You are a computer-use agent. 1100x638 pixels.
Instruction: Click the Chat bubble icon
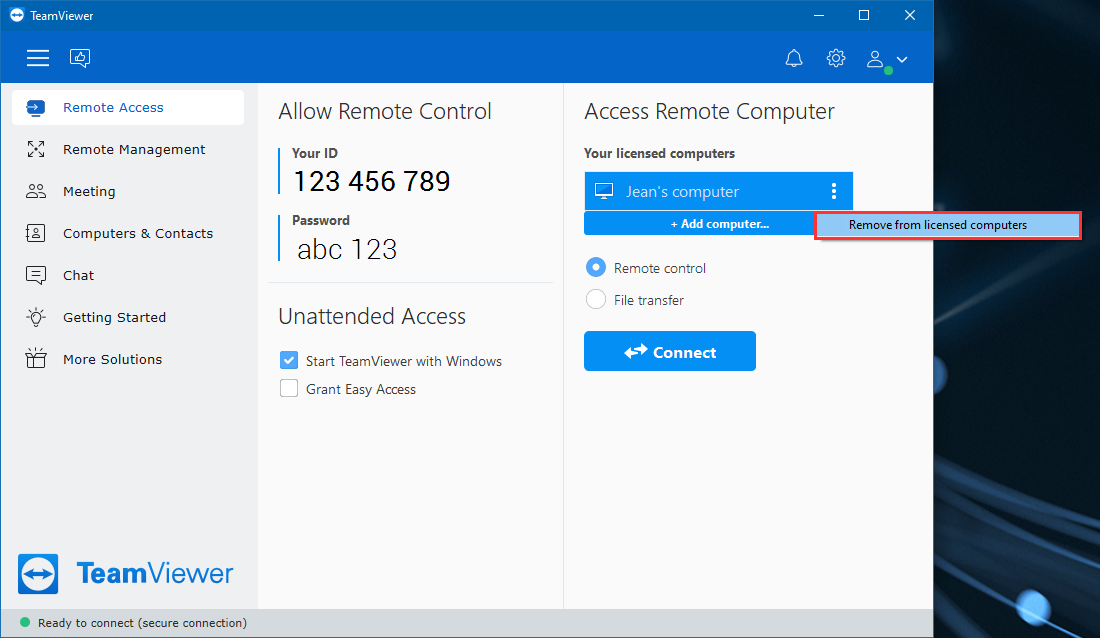tap(36, 275)
